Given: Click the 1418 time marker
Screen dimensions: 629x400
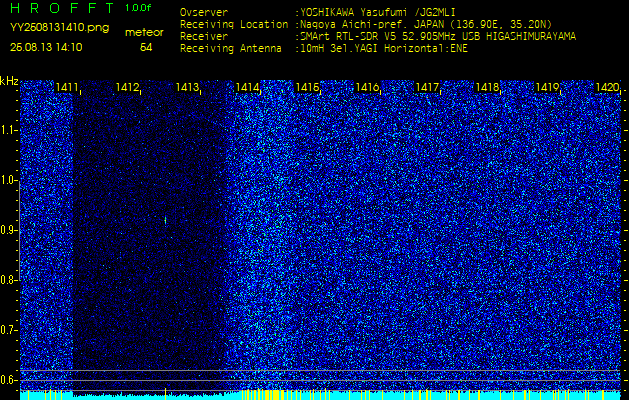Looking at the screenshot, I should pyautogui.click(x=487, y=87).
